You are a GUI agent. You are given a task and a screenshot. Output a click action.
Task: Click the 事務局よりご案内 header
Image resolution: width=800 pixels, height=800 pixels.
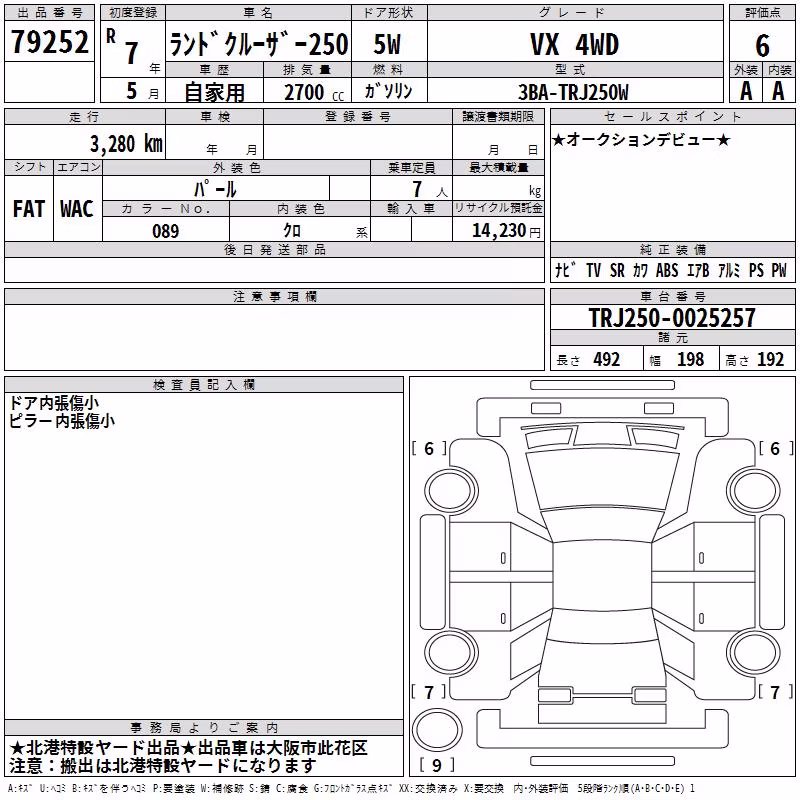(x=204, y=728)
